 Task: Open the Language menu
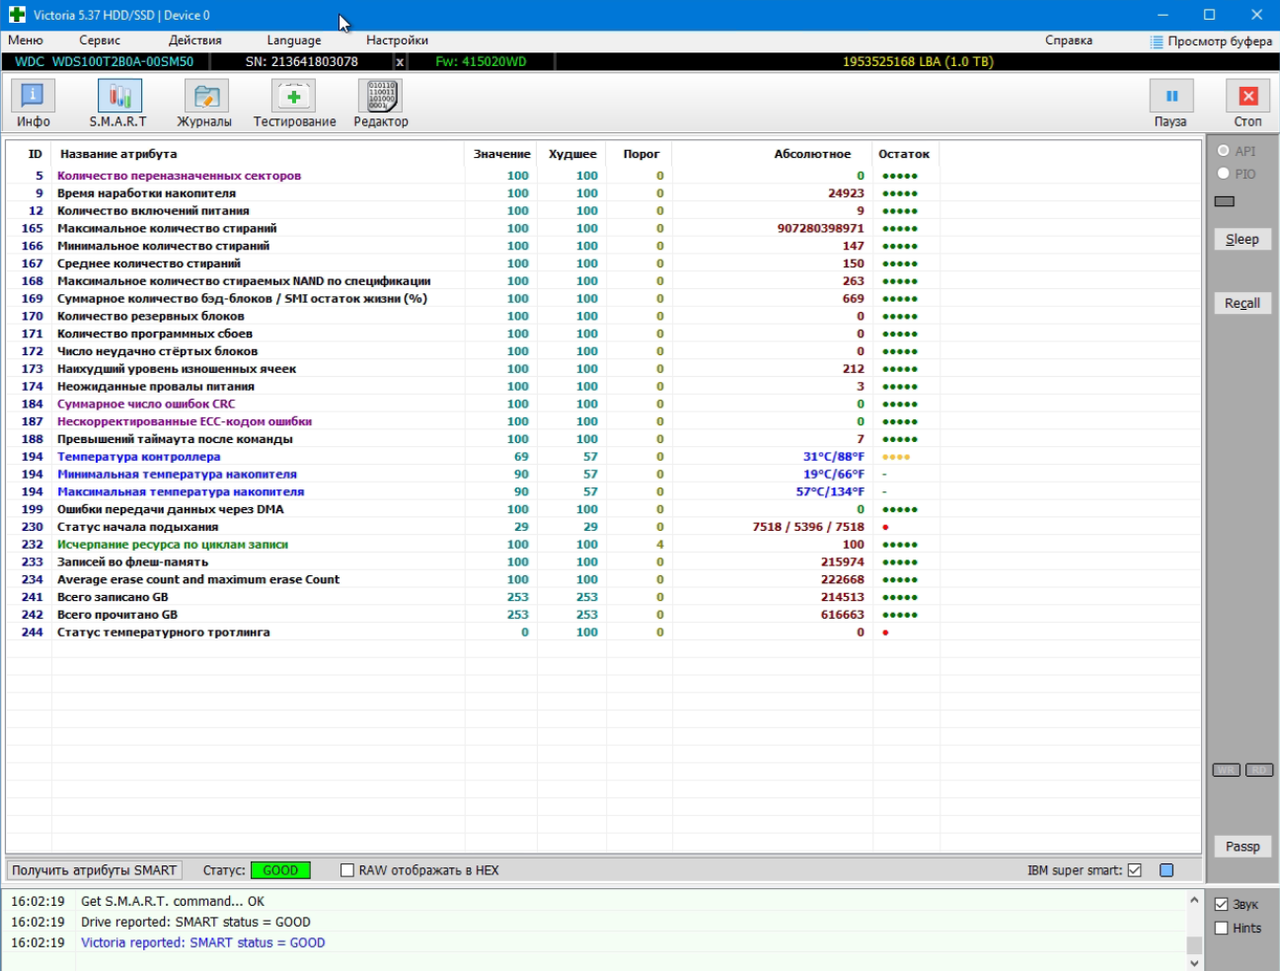tap(294, 40)
